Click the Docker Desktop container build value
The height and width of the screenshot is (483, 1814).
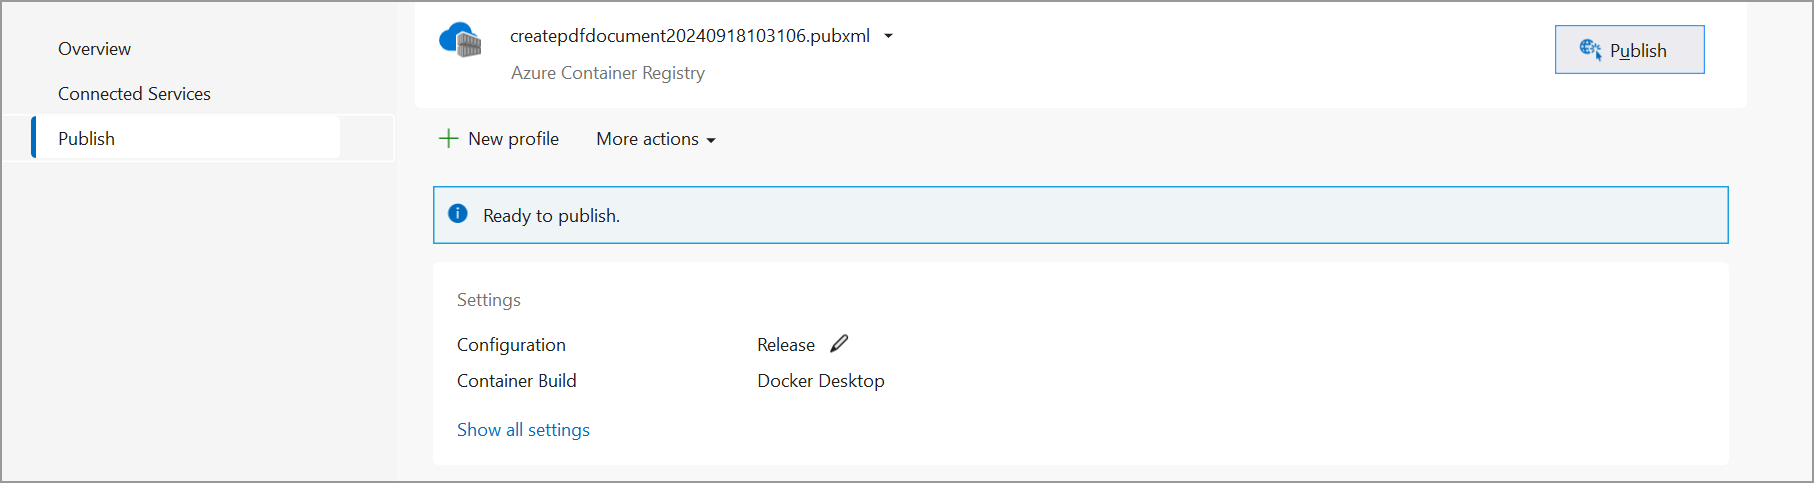(x=820, y=381)
